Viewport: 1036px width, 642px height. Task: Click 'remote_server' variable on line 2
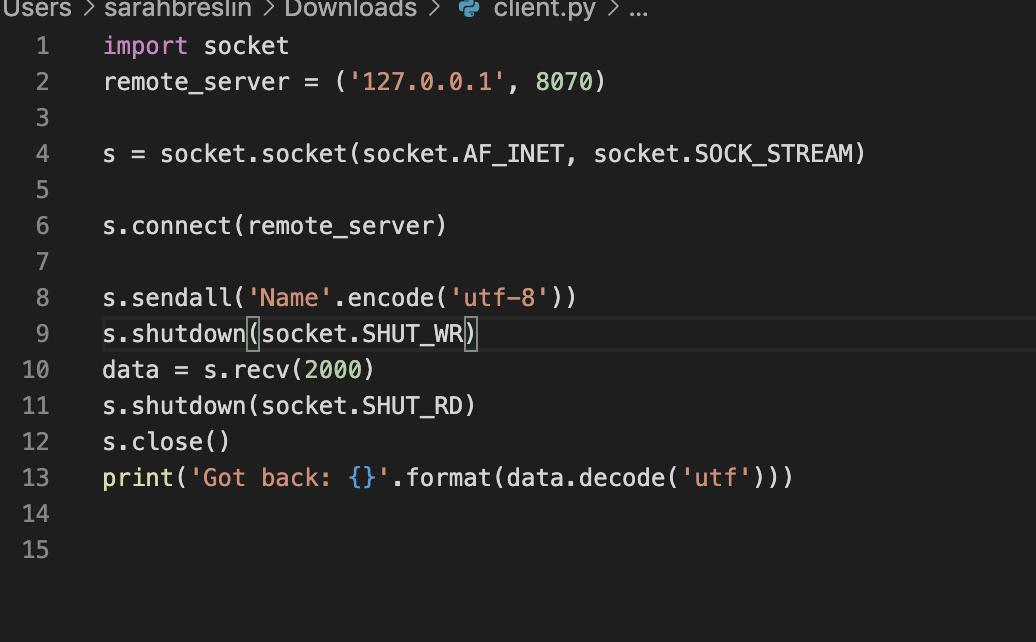pyautogui.click(x=196, y=83)
